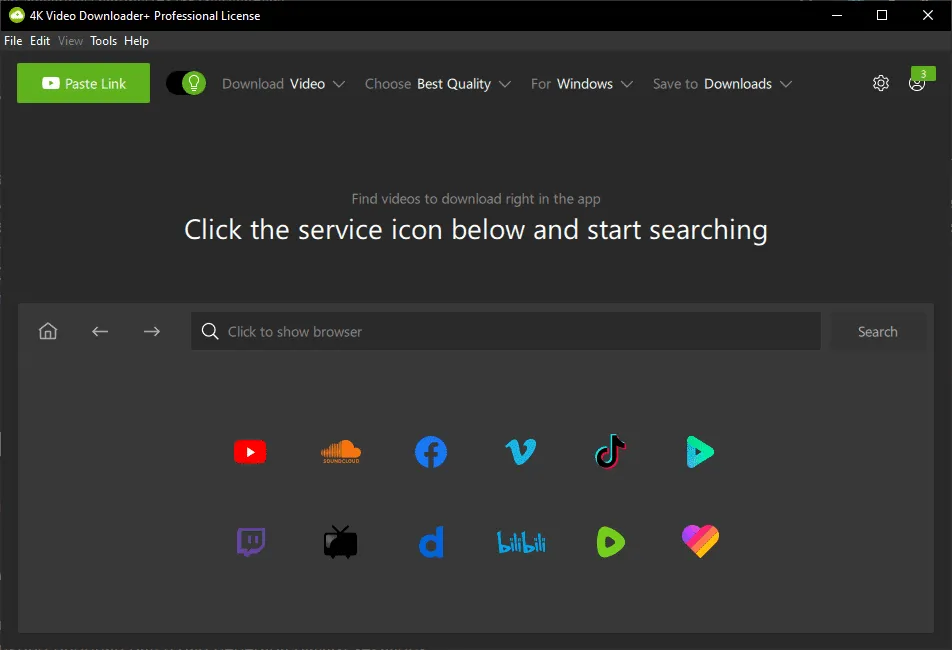Open the Likee heart service icon
This screenshot has height=650, width=952.
click(x=700, y=541)
